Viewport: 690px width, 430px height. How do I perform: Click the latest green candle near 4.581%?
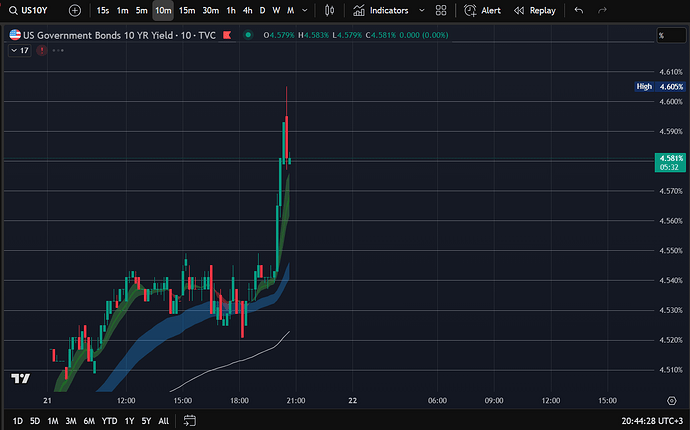(x=290, y=161)
